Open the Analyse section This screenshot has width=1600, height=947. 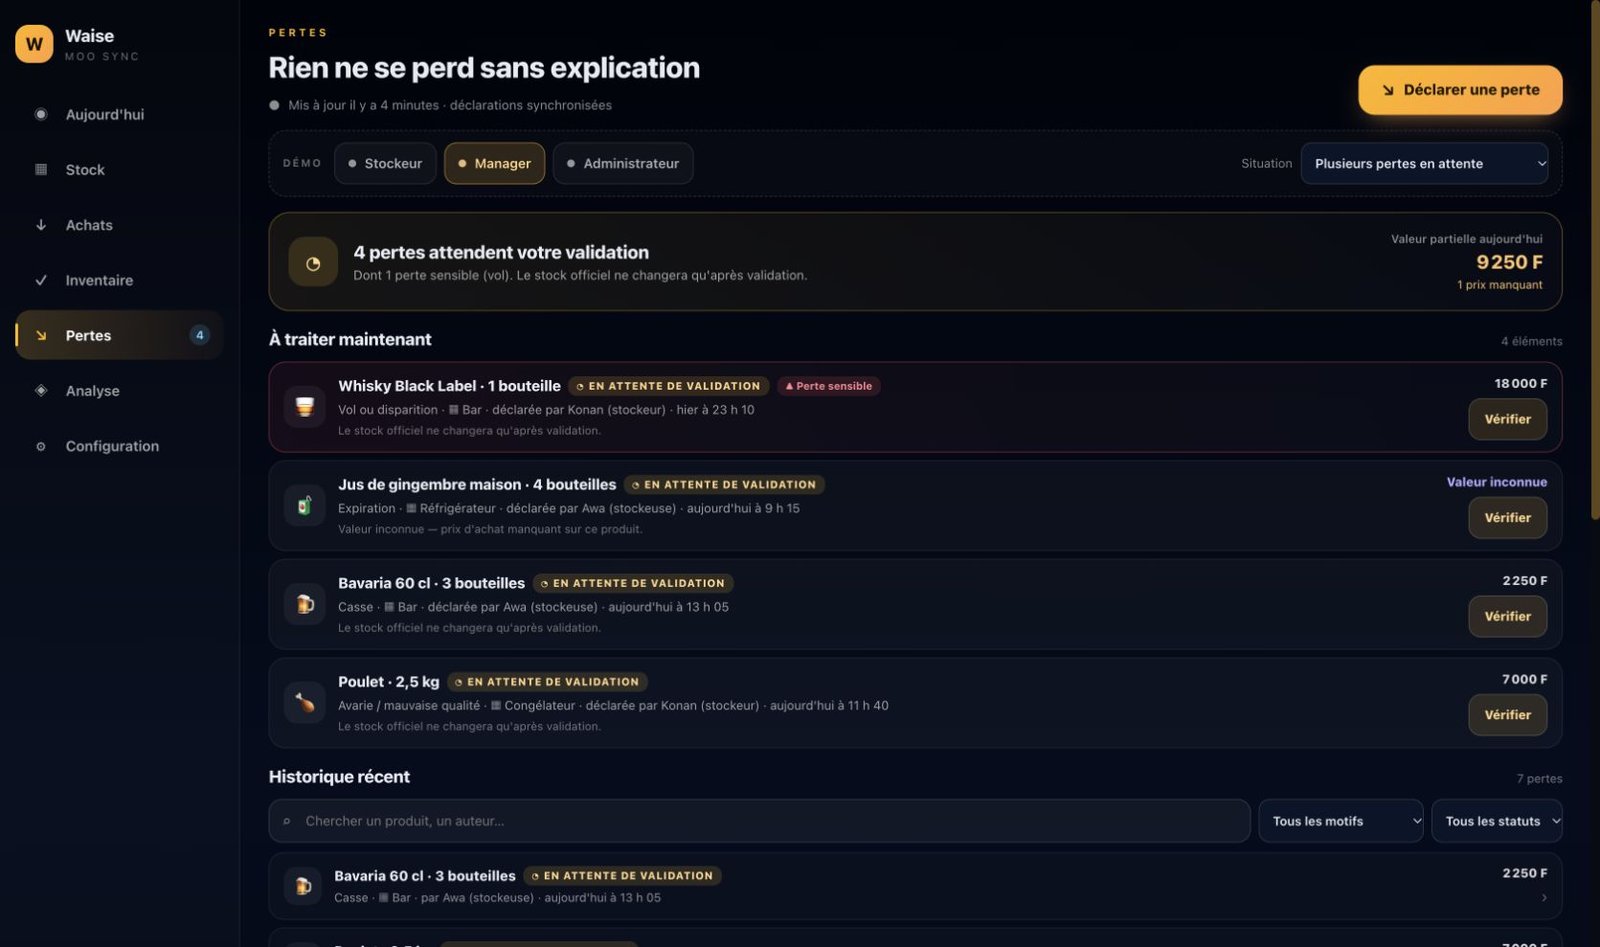(x=118, y=390)
